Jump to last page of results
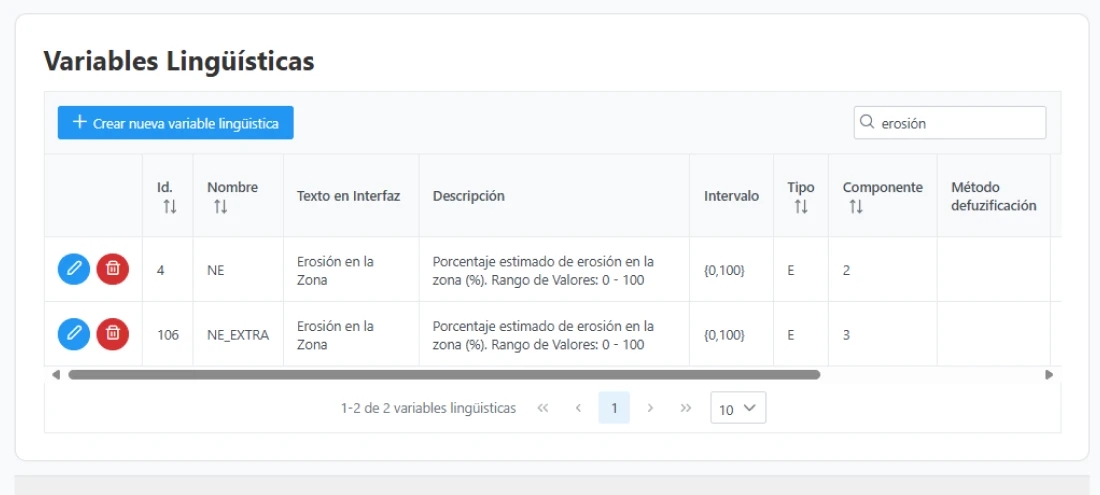Screen dimensions: 1100x495 (x=686, y=408)
